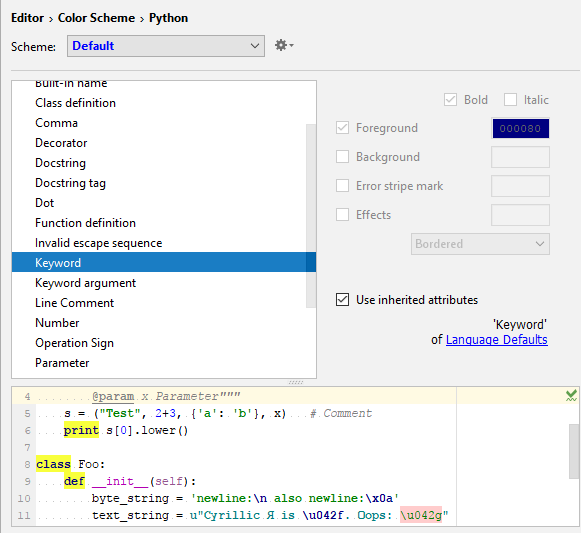Image resolution: width=581 pixels, height=533 pixels.
Task: Enable the Error stripe mark checkbox
Action: pos(342,186)
